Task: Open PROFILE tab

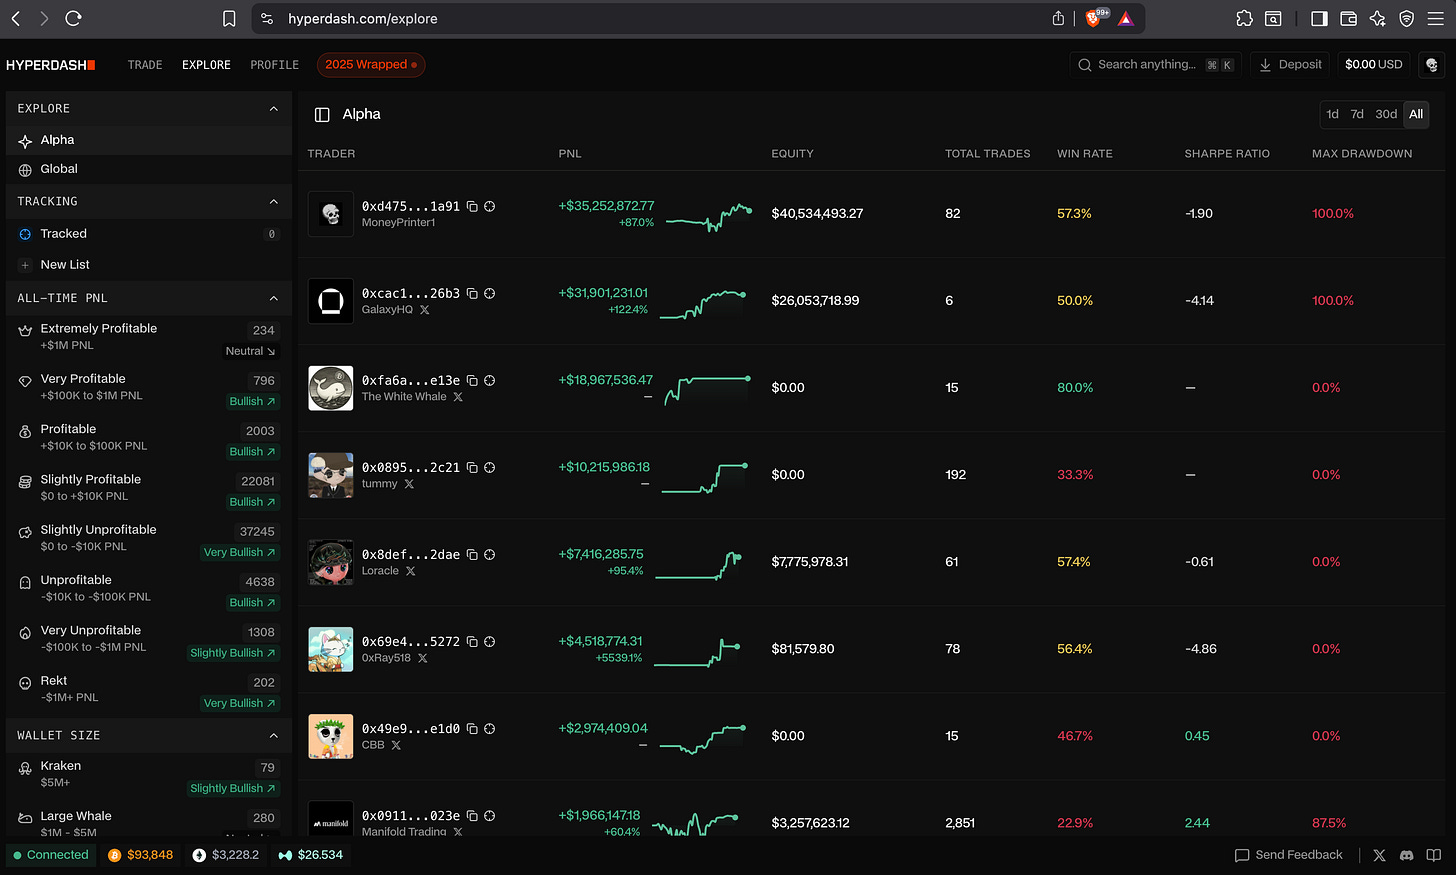Action: pos(275,65)
